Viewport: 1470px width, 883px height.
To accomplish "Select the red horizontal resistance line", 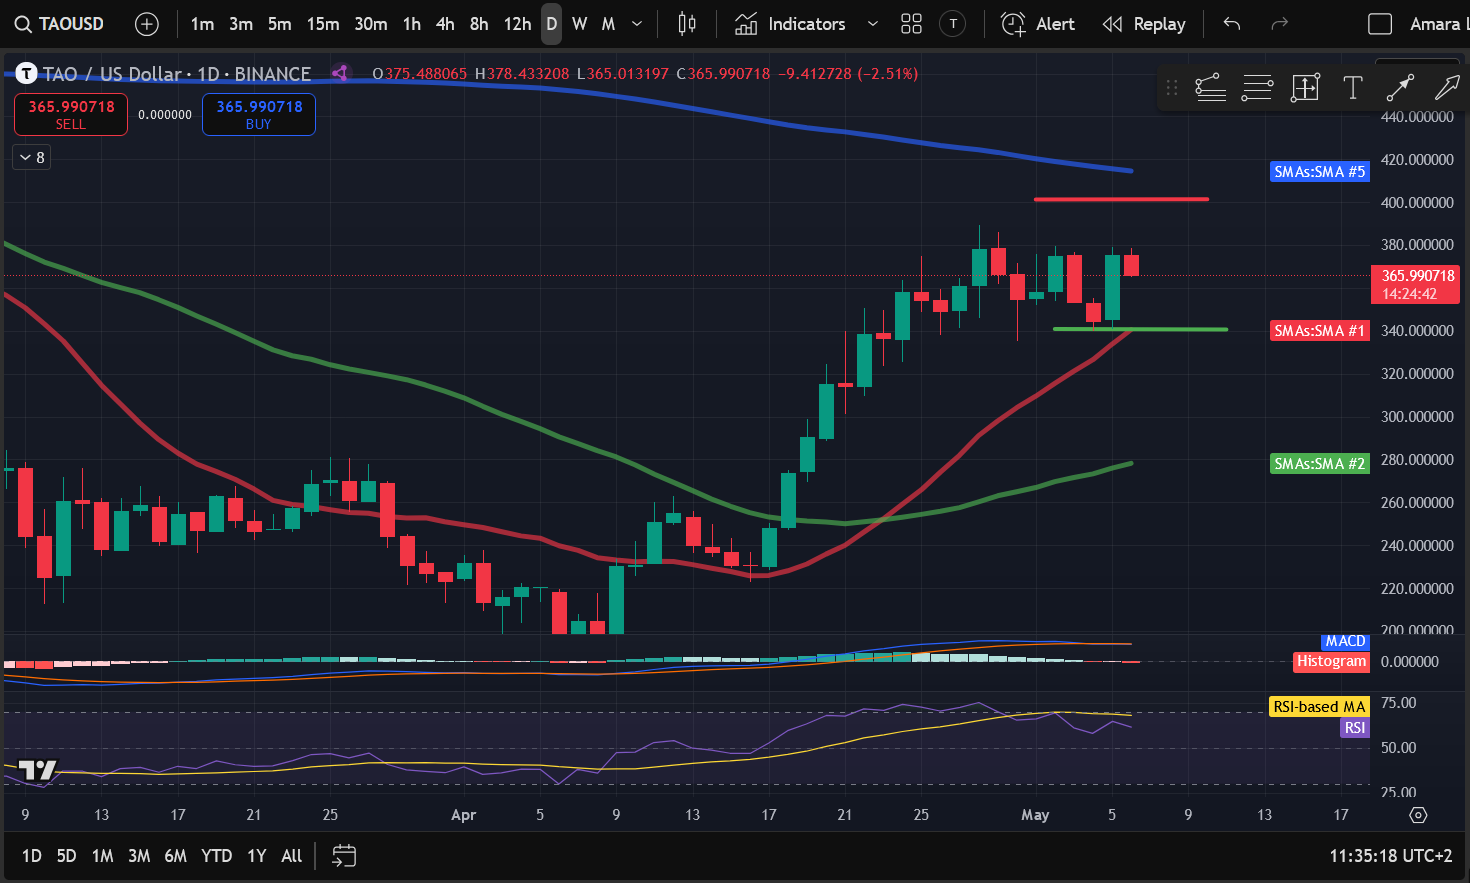I will pyautogui.click(x=1121, y=199).
